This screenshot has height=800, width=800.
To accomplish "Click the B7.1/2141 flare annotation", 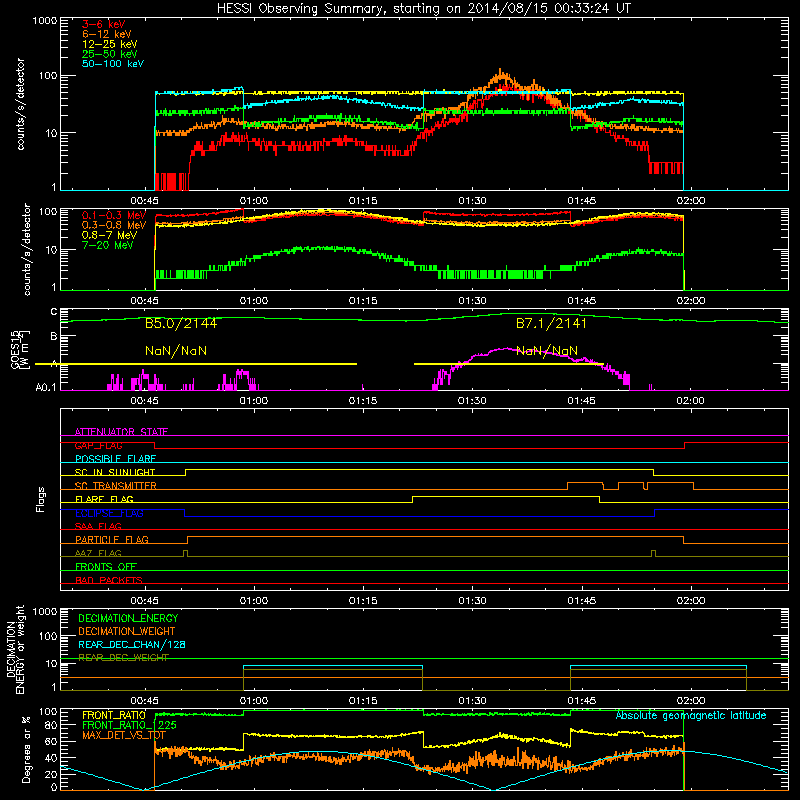I will tap(552, 323).
